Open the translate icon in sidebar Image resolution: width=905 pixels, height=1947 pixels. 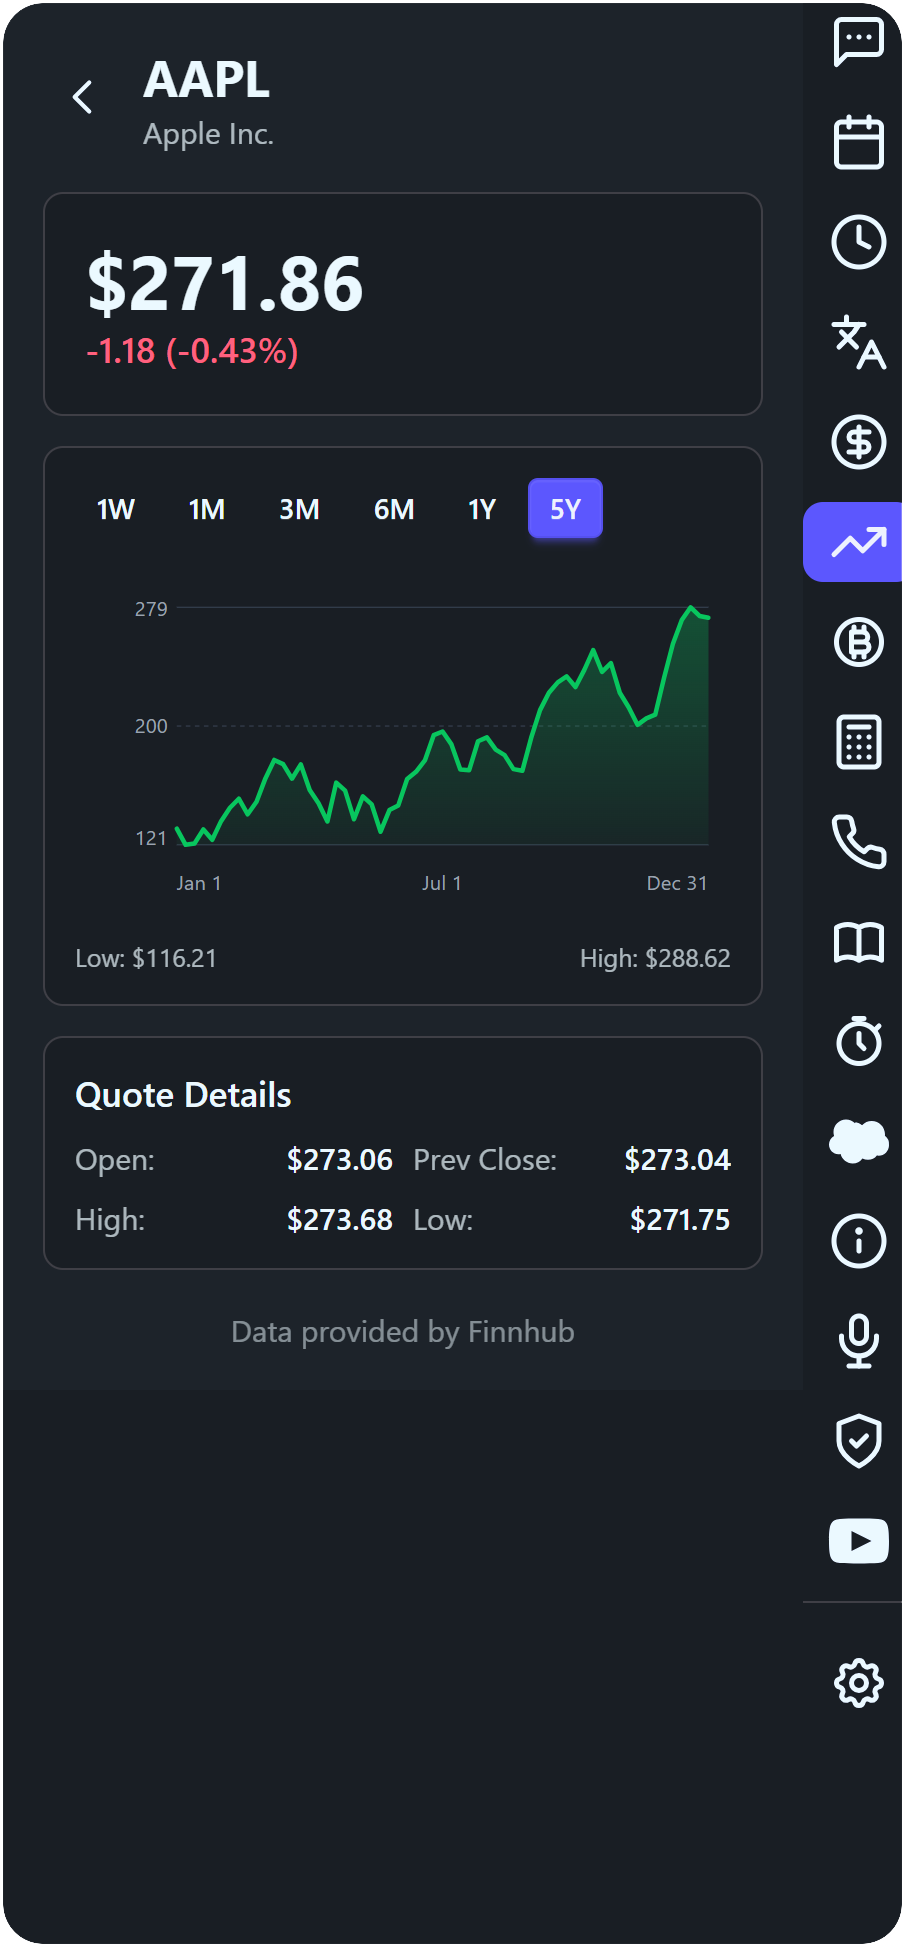tap(858, 342)
